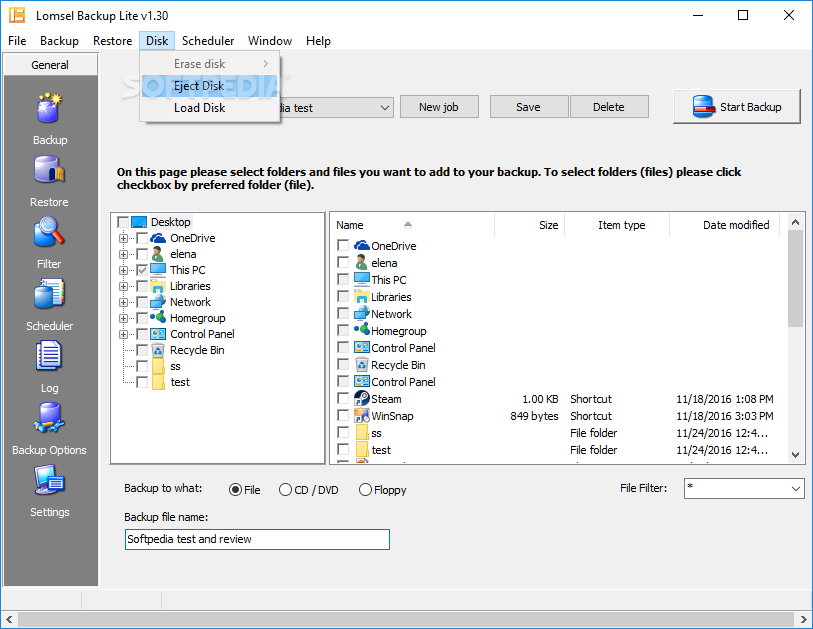This screenshot has width=813, height=629.
Task: Open the Scheduler icon in sidebar
Action: pyautogui.click(x=49, y=293)
